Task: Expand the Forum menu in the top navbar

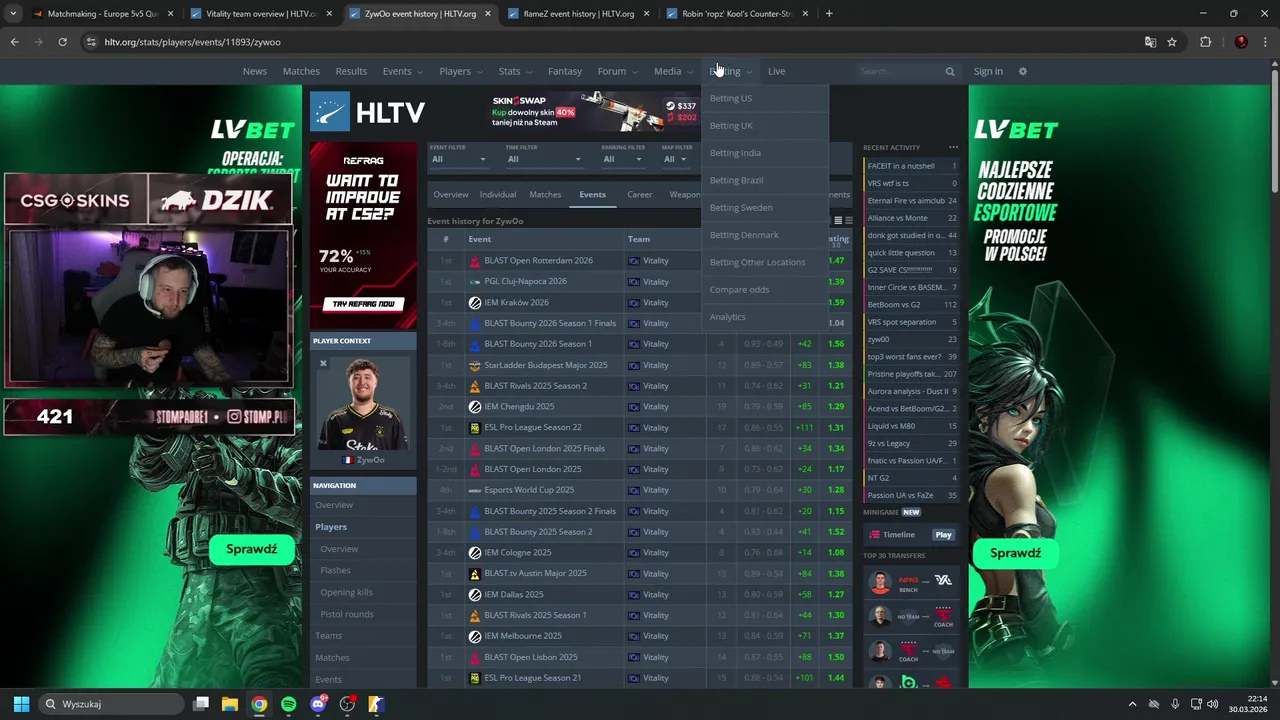Action: (617, 71)
